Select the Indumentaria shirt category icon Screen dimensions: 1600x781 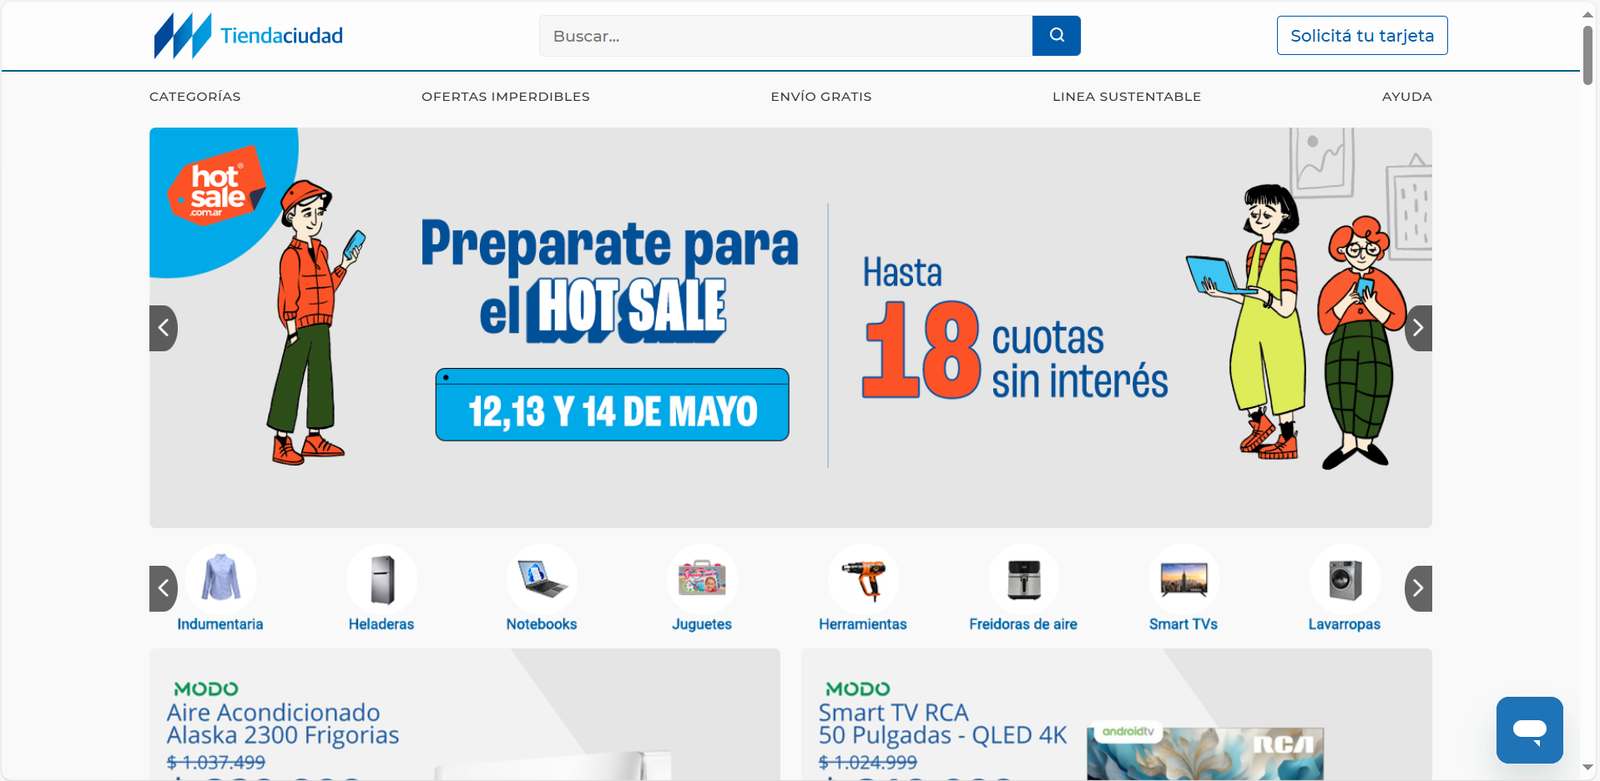click(x=221, y=580)
